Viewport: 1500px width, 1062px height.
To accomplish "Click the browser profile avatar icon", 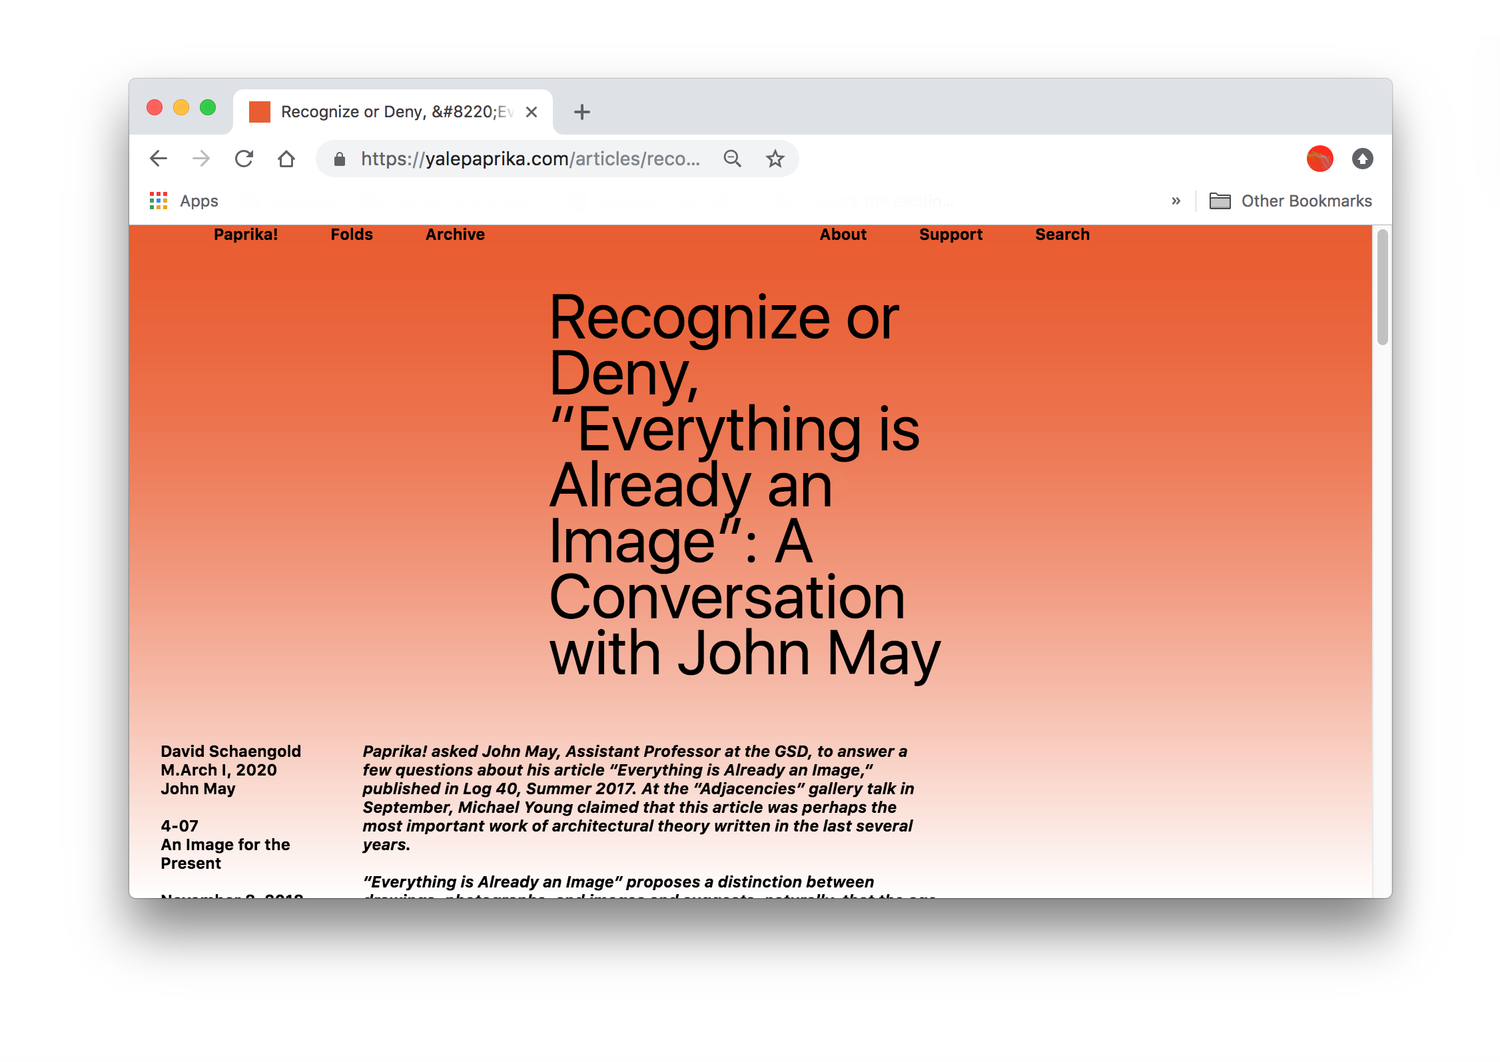I will click(x=1319, y=158).
